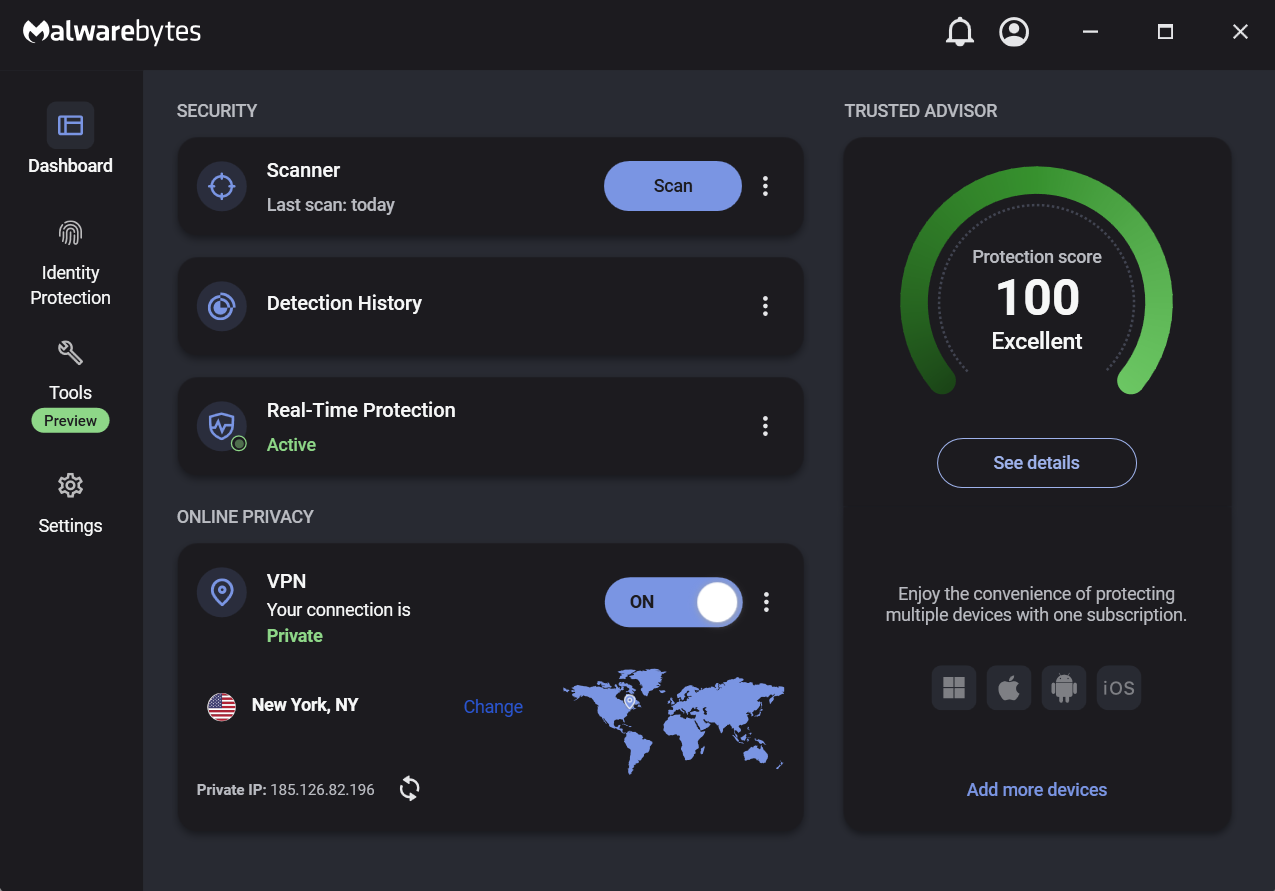
Task: Start a scan with the Scan button
Action: pyautogui.click(x=673, y=186)
